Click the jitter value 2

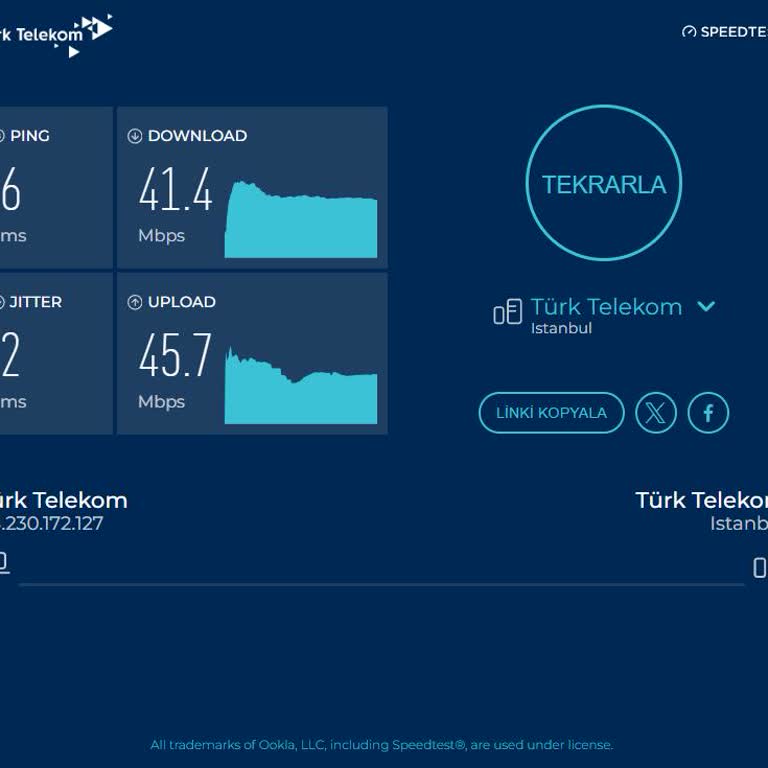[10, 355]
